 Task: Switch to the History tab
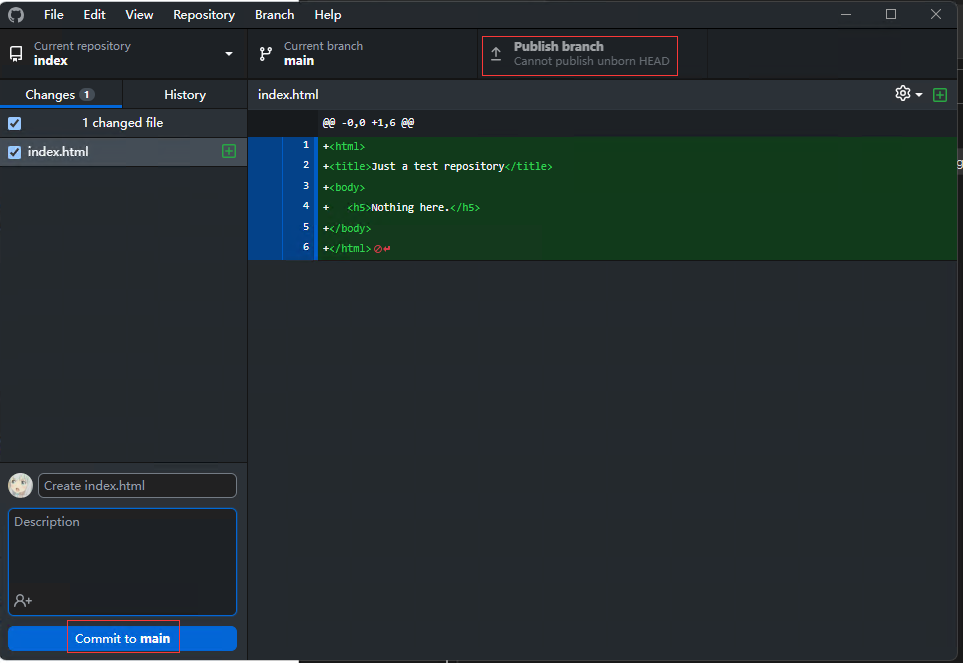pos(185,95)
